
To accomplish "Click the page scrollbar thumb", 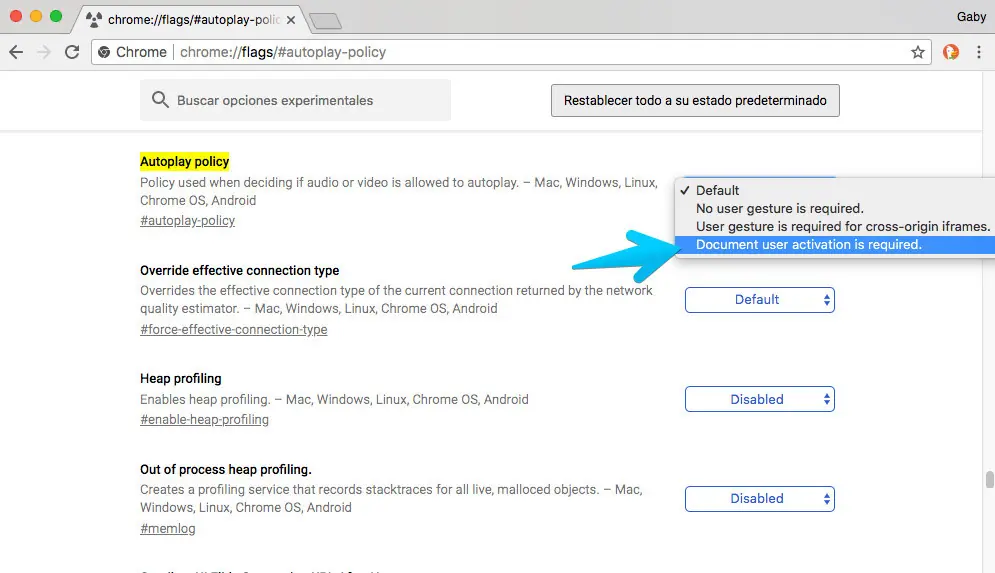I will click(x=989, y=479).
